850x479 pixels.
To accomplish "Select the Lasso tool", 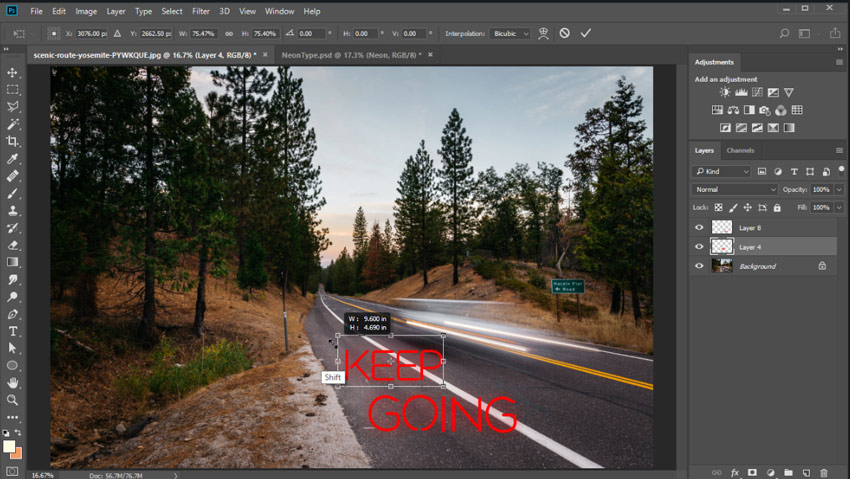I will coord(12,107).
